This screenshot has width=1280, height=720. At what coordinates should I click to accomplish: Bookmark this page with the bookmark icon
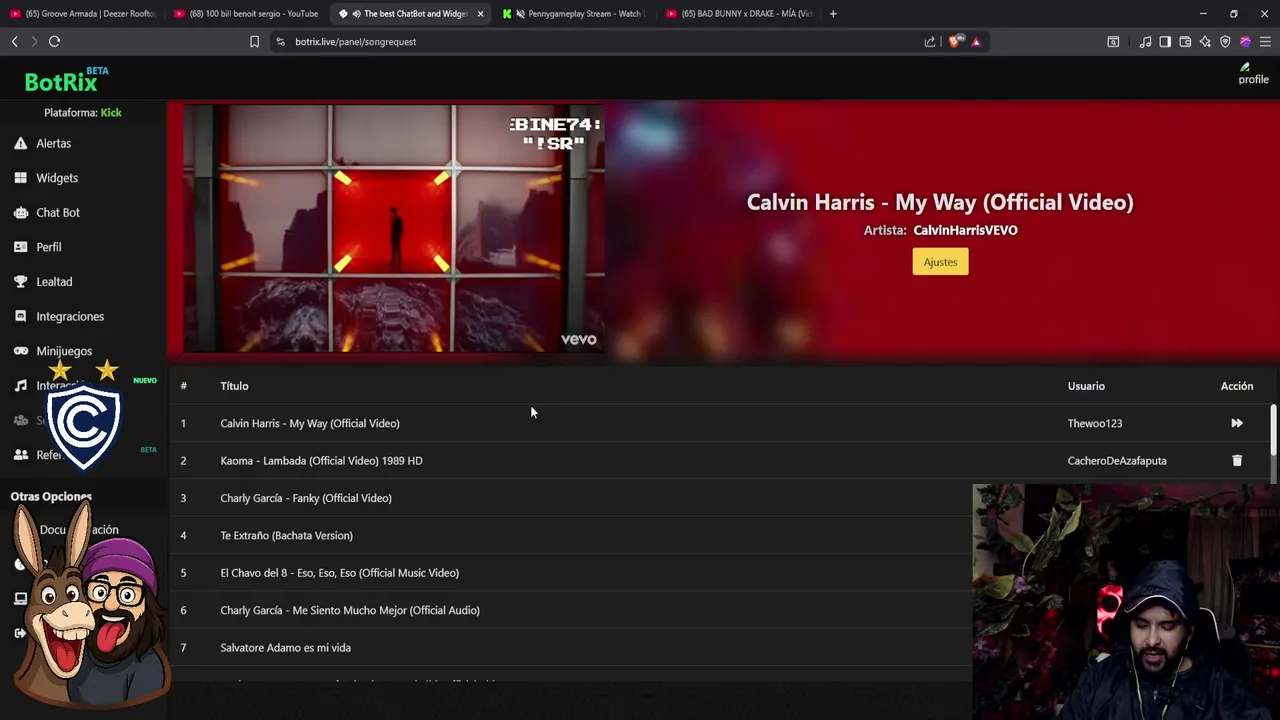click(x=254, y=41)
